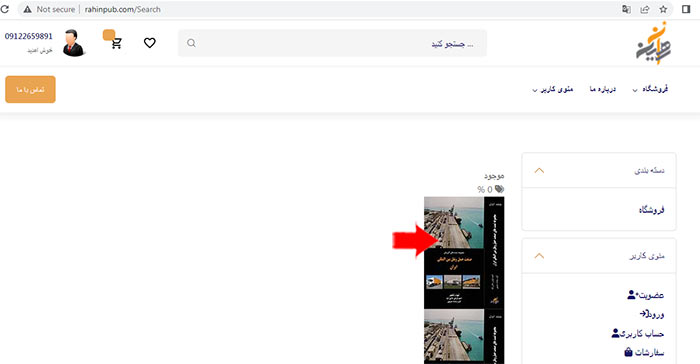This screenshot has width=700, height=364.
Task: Collapse the دسته بندی panel chevron
Action: (539, 171)
